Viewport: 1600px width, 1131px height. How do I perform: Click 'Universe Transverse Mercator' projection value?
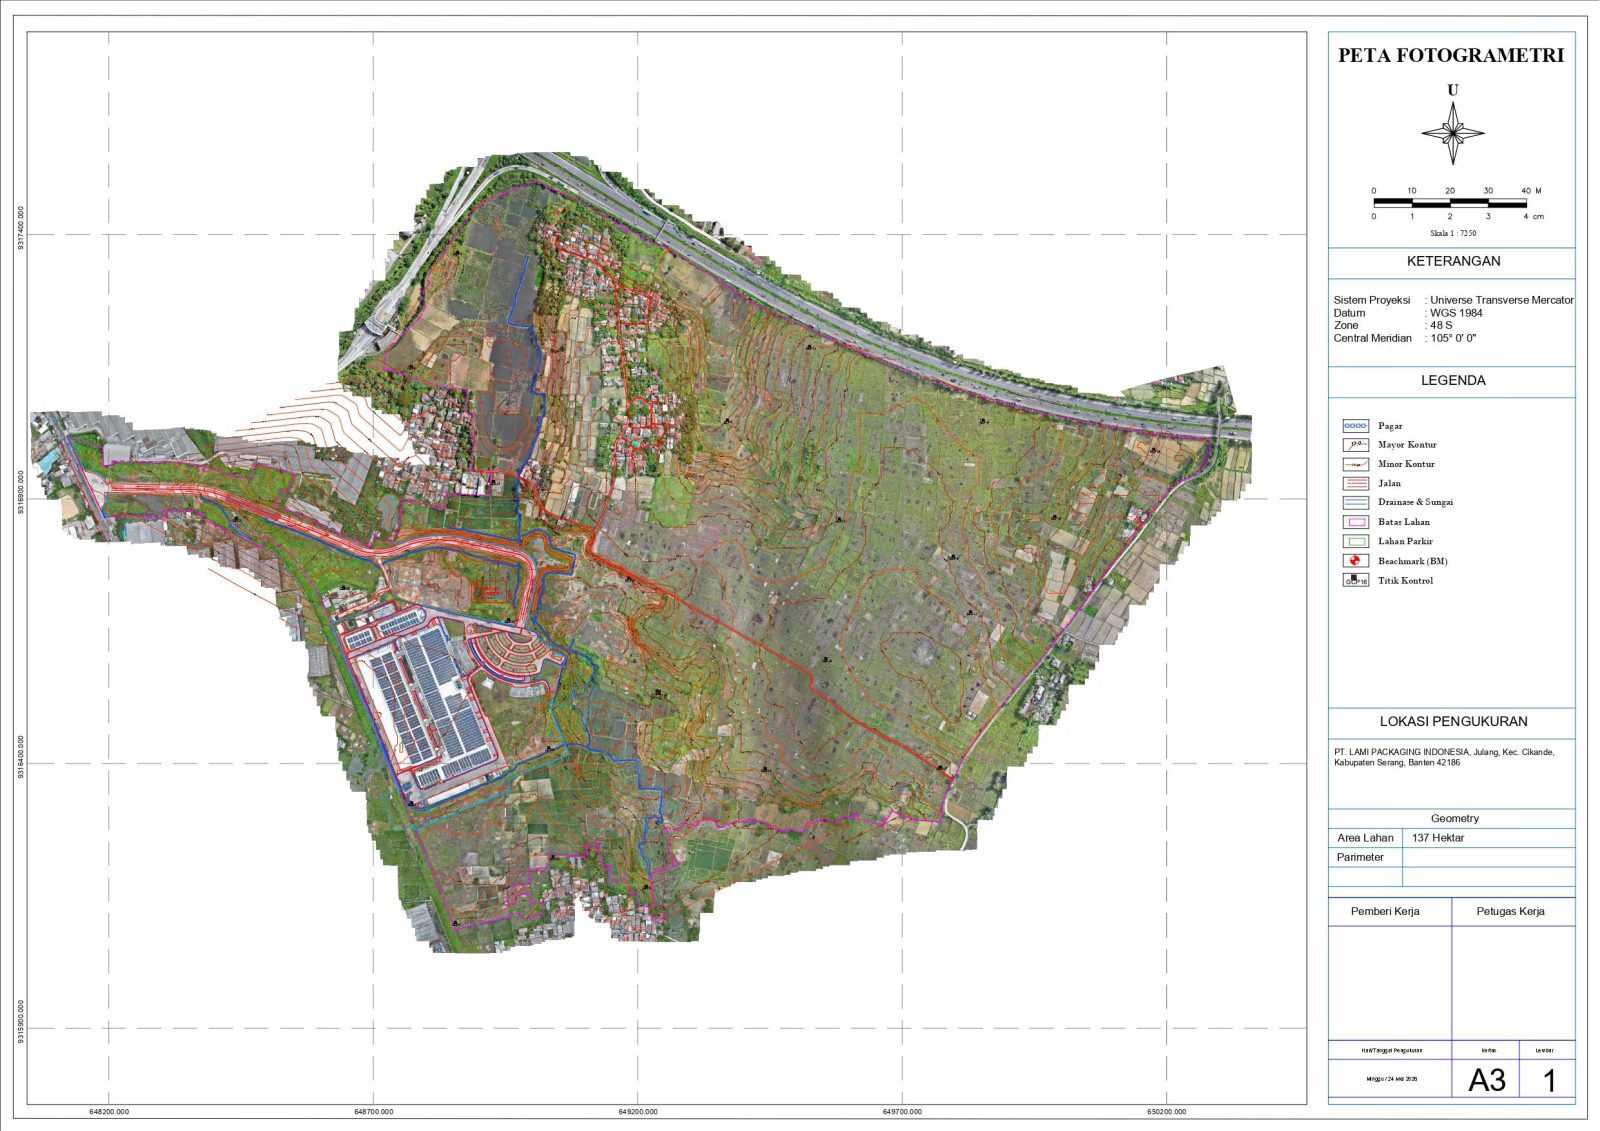click(1501, 300)
